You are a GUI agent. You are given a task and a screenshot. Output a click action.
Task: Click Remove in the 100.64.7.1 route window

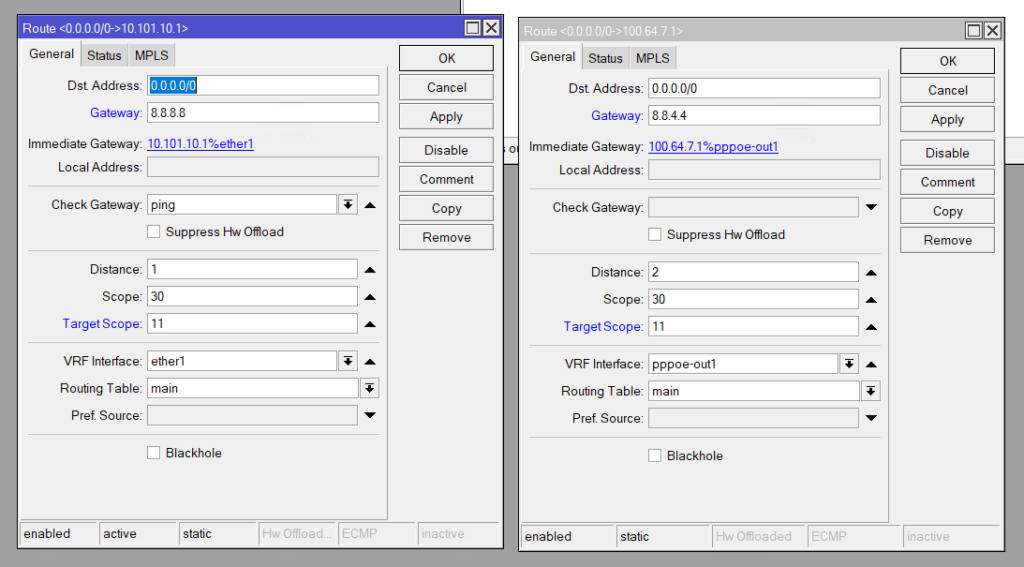tap(947, 240)
